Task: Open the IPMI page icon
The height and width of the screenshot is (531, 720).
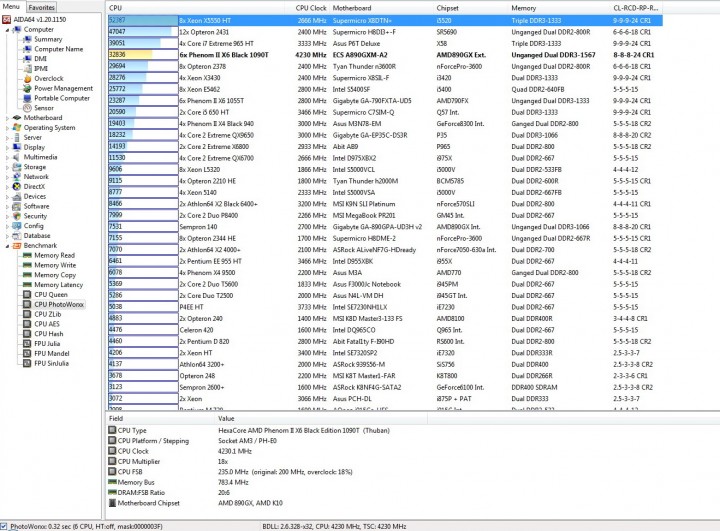Action: (27, 68)
